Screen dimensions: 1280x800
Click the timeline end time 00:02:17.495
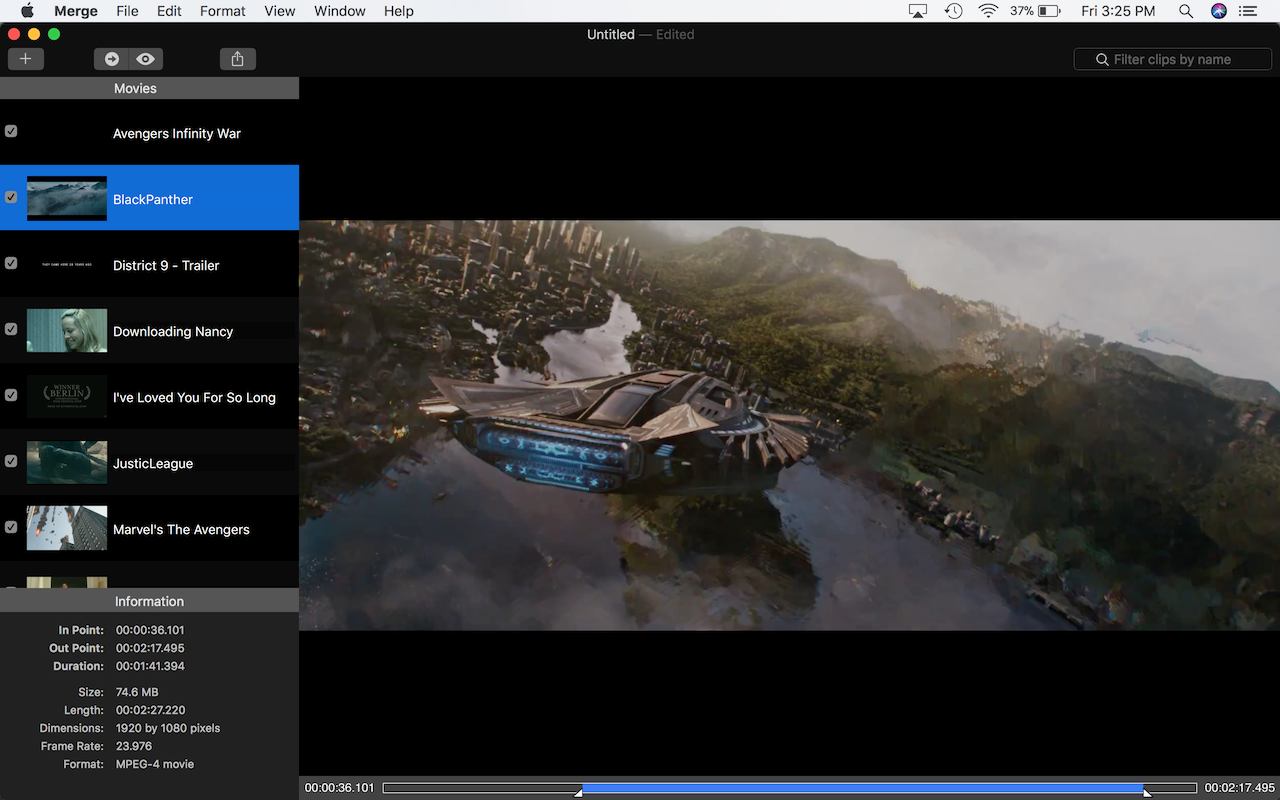pos(1240,788)
